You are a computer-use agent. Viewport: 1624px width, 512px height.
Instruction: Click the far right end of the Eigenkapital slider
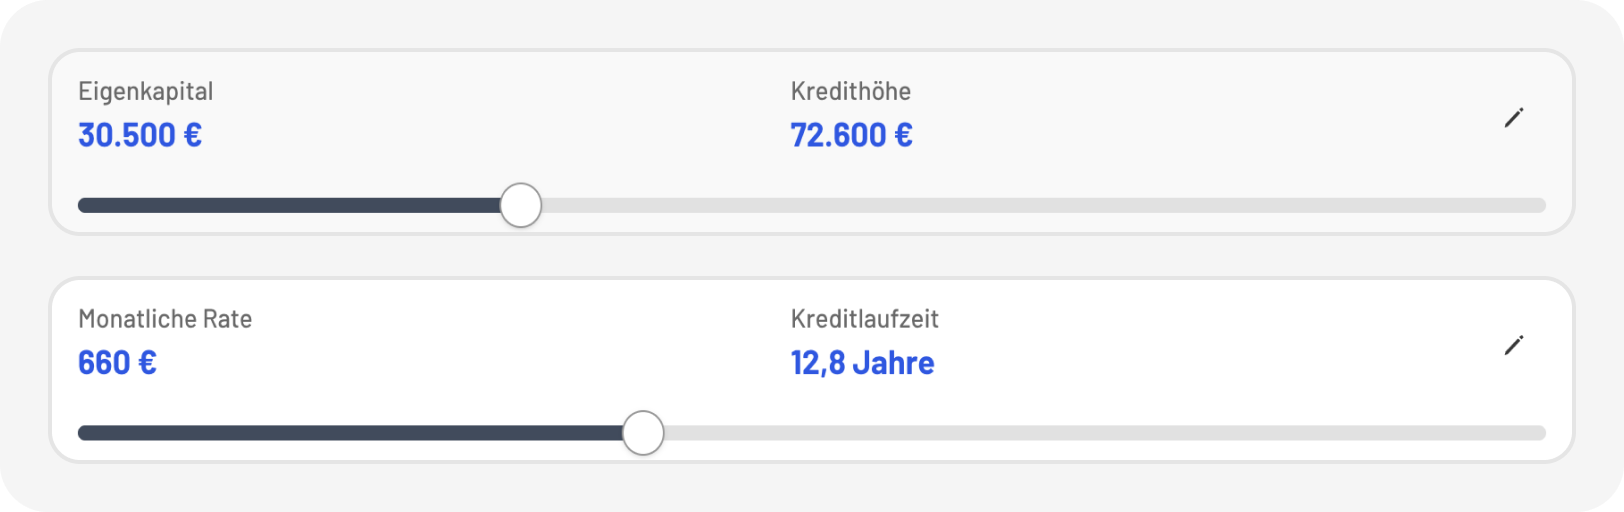tap(1538, 206)
